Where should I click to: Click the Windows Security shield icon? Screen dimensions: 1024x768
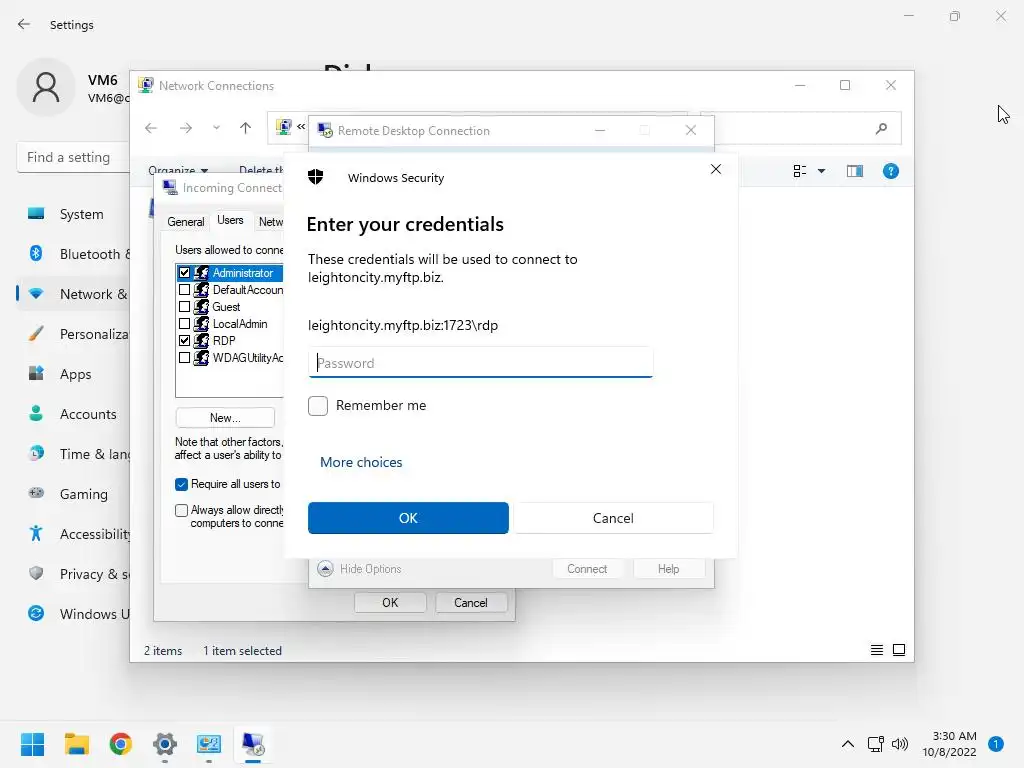pos(315,177)
